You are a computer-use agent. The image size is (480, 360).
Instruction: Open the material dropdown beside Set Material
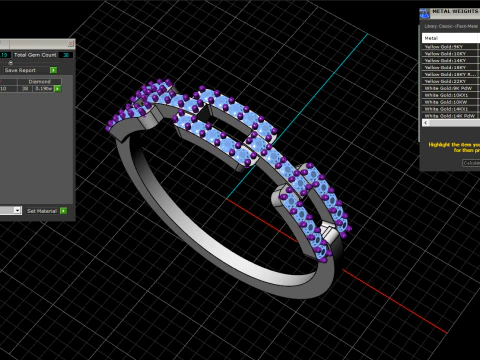17,210
